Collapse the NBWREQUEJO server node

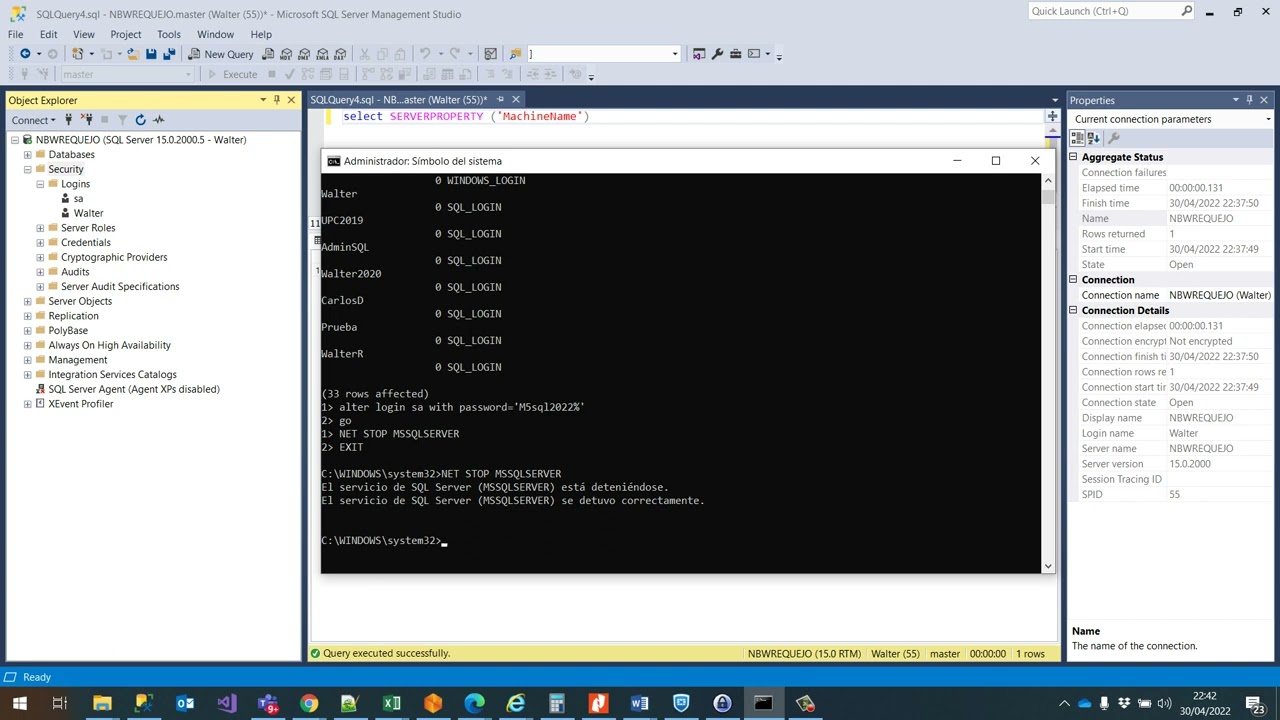[15, 140]
